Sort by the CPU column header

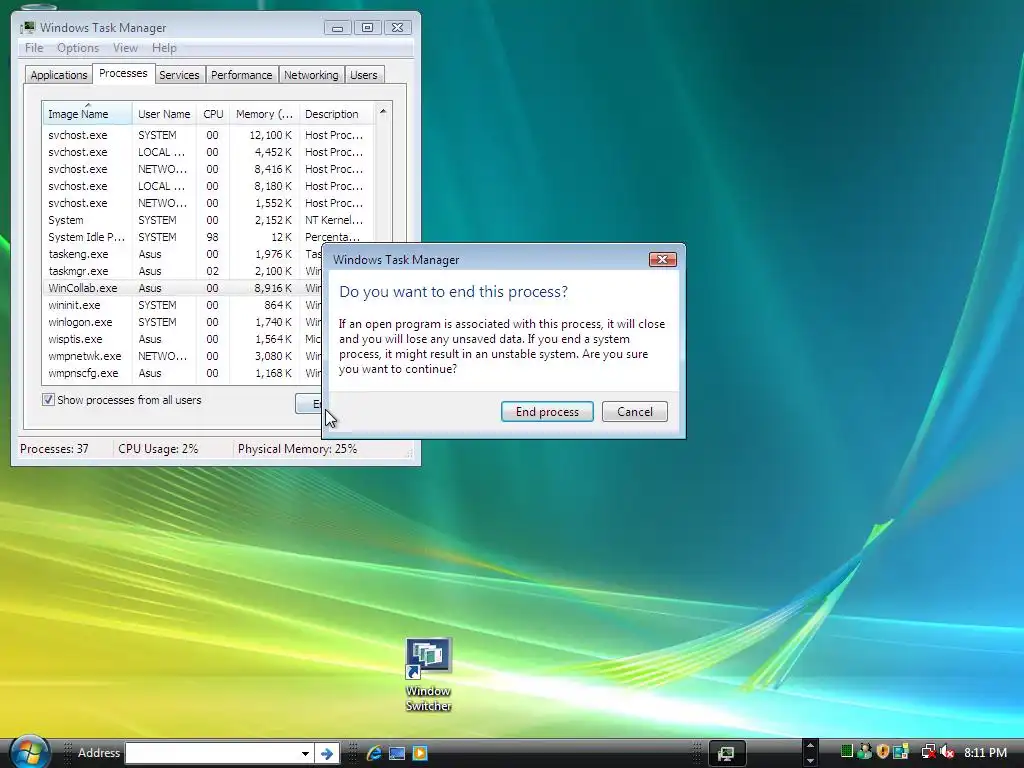(213, 114)
